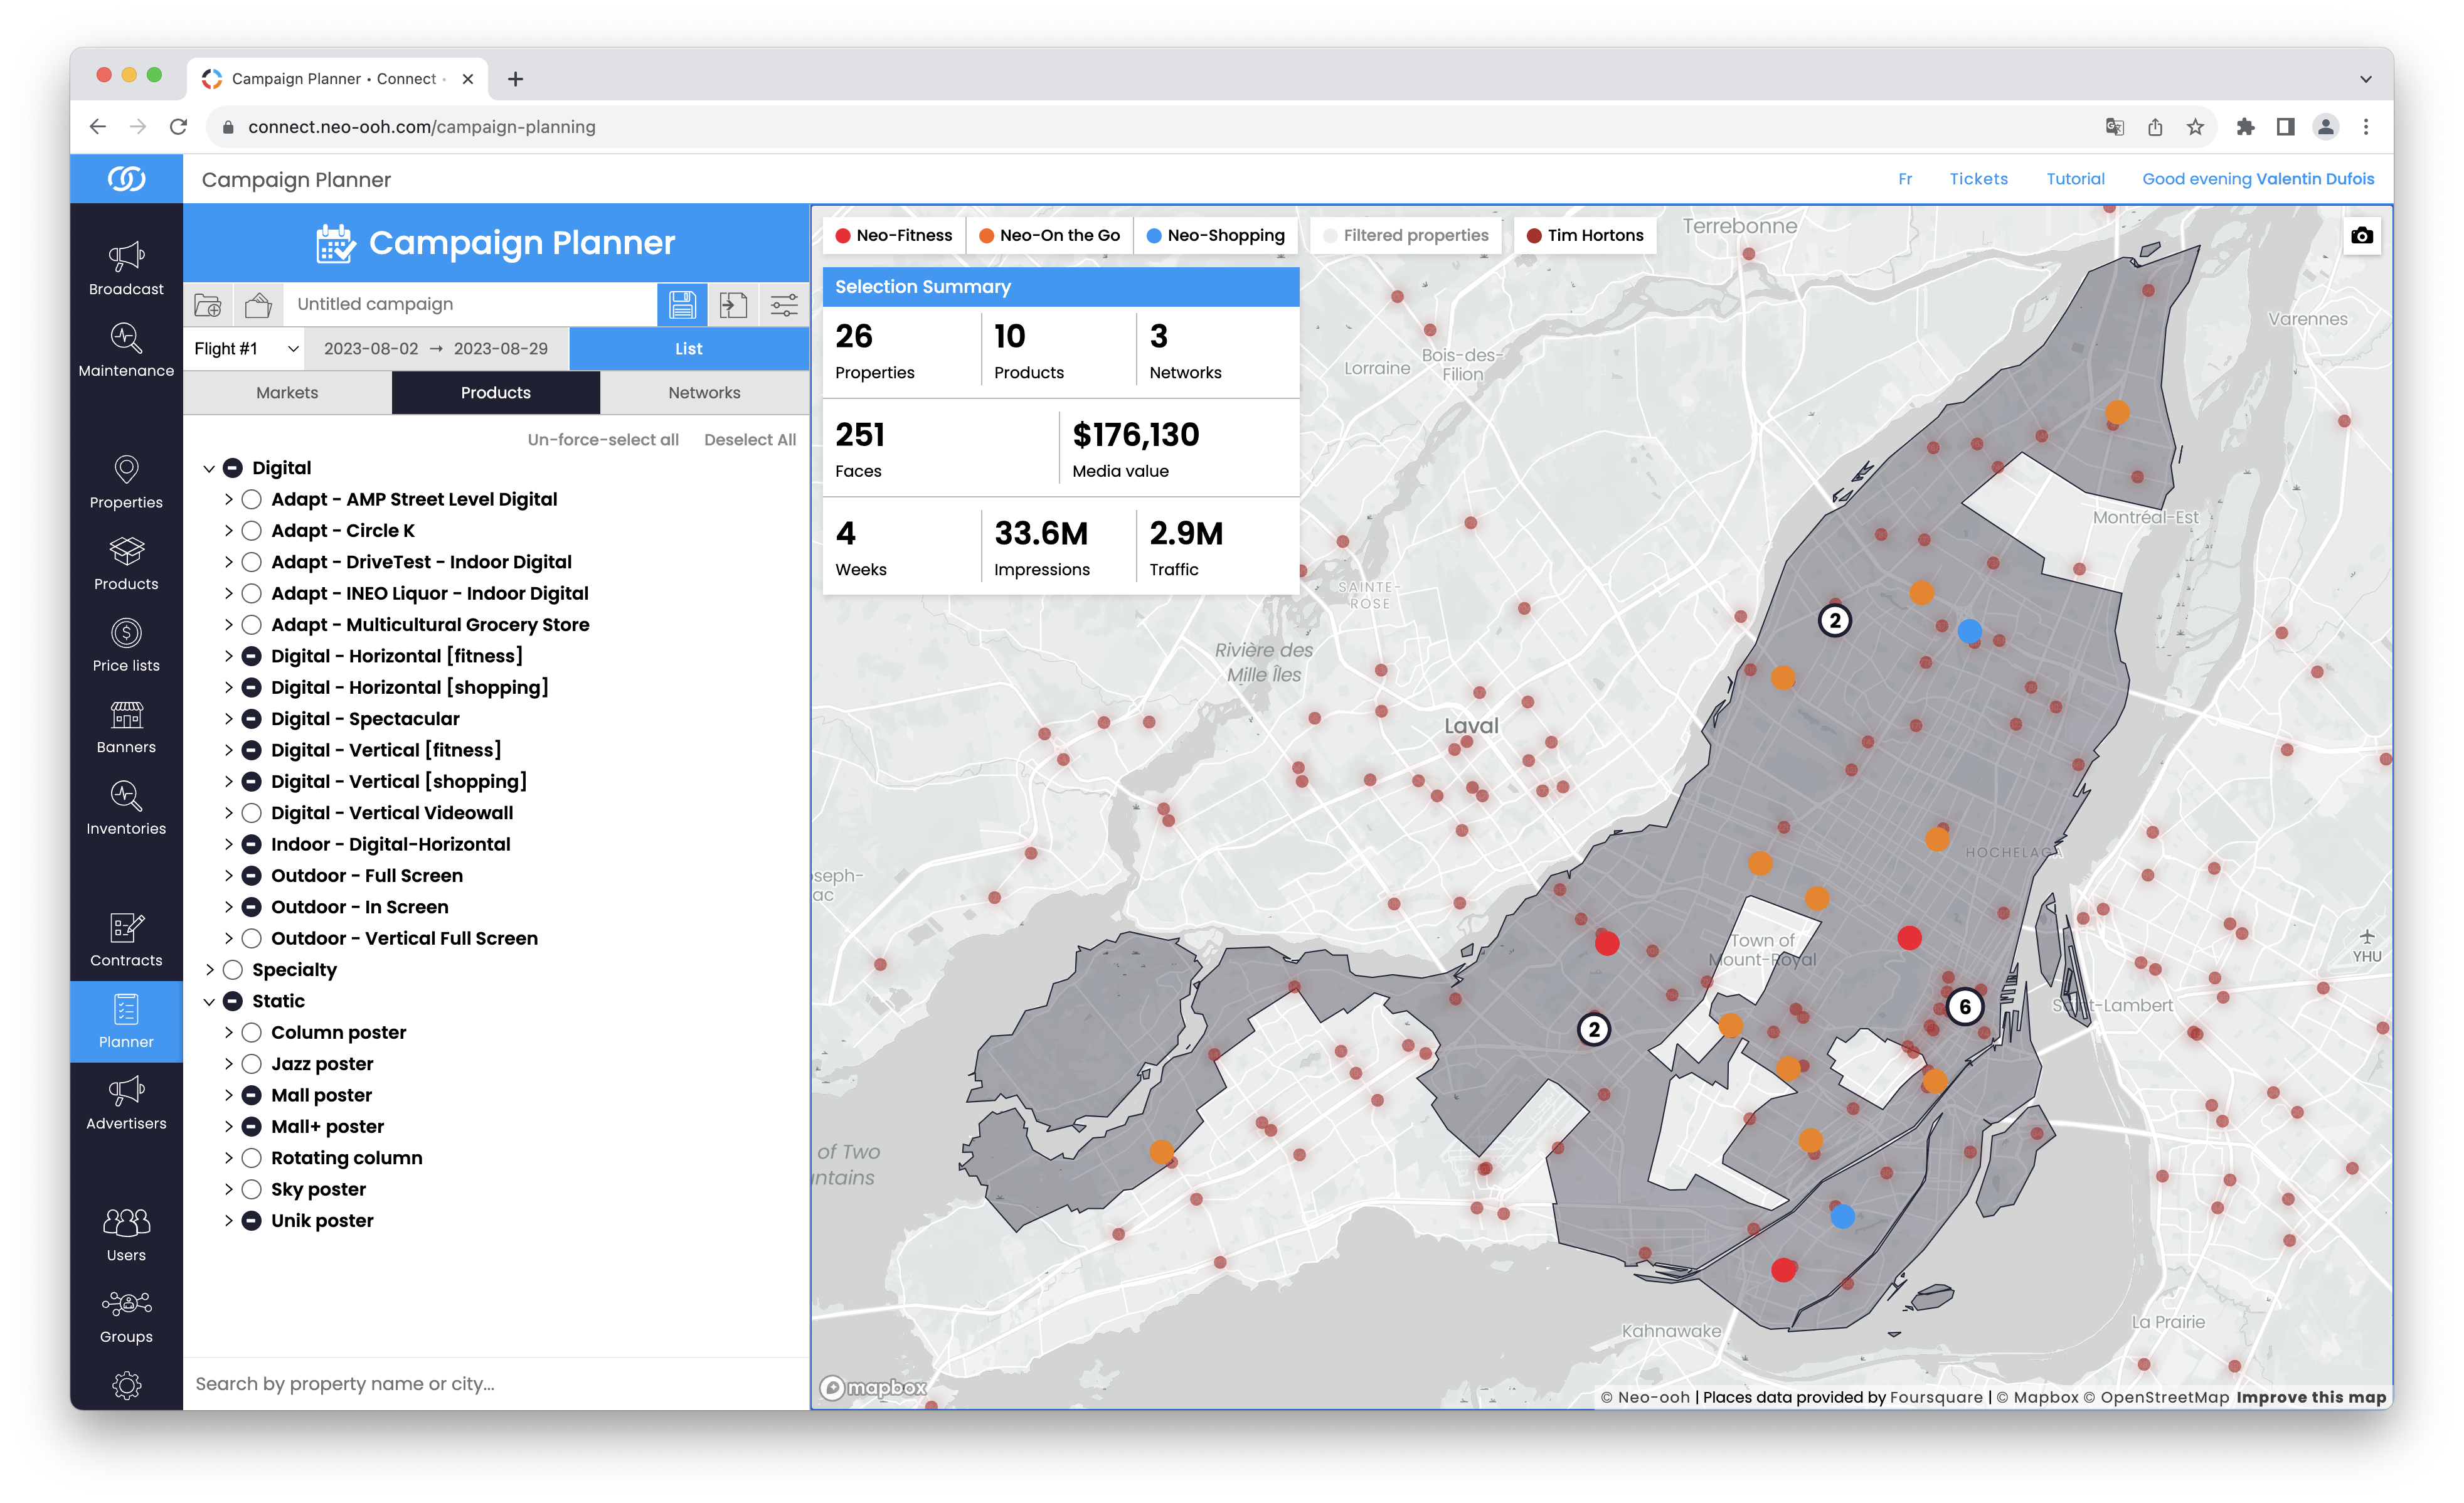Open the Tutorial link in the header
This screenshot has height=1503, width=2464.
tap(2074, 178)
